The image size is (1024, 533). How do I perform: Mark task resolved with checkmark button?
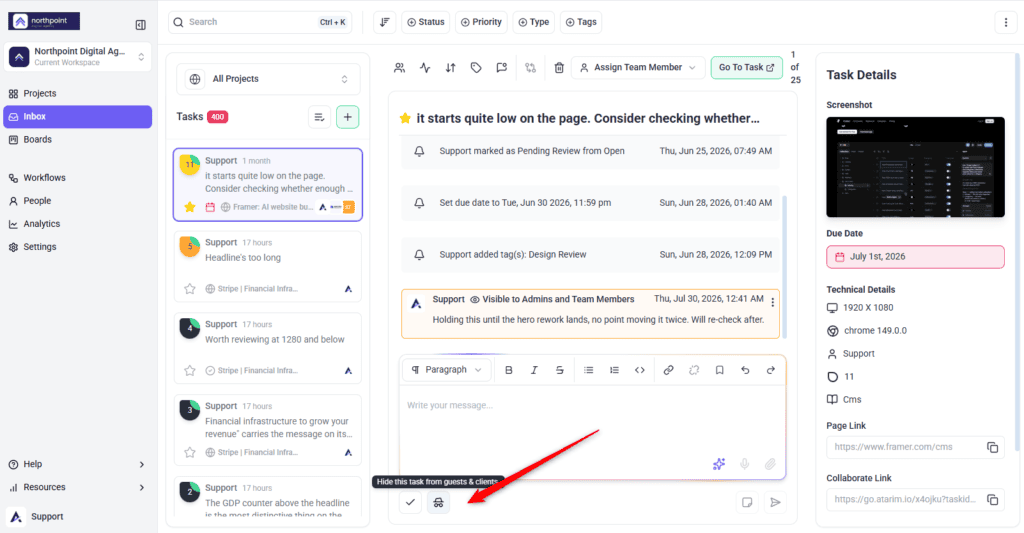point(410,502)
